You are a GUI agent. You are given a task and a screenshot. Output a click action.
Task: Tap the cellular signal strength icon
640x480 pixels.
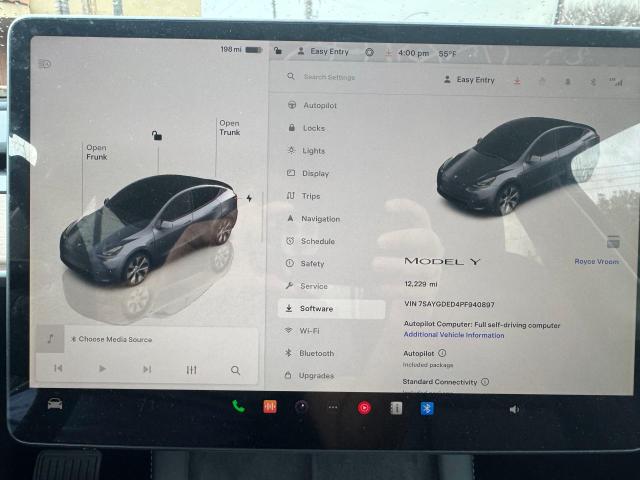pos(616,82)
